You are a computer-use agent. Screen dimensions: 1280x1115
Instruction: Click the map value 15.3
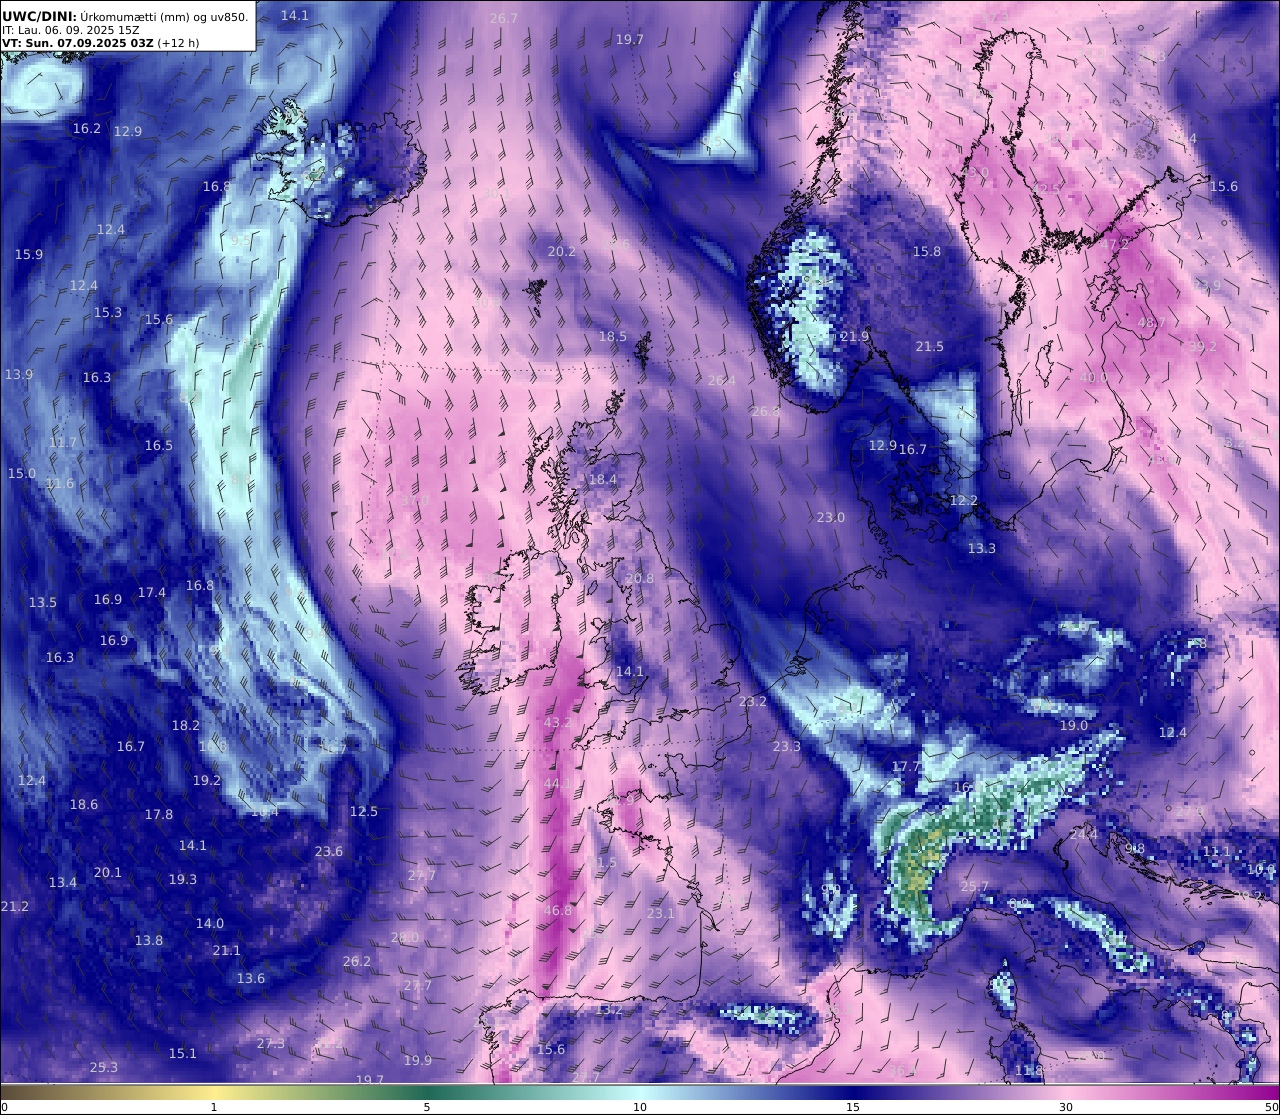click(x=108, y=313)
